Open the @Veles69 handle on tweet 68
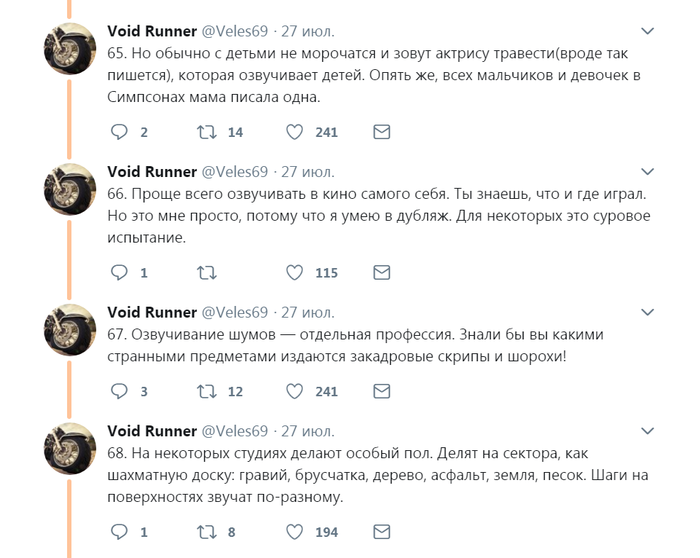The image size is (700, 558). coord(235,432)
